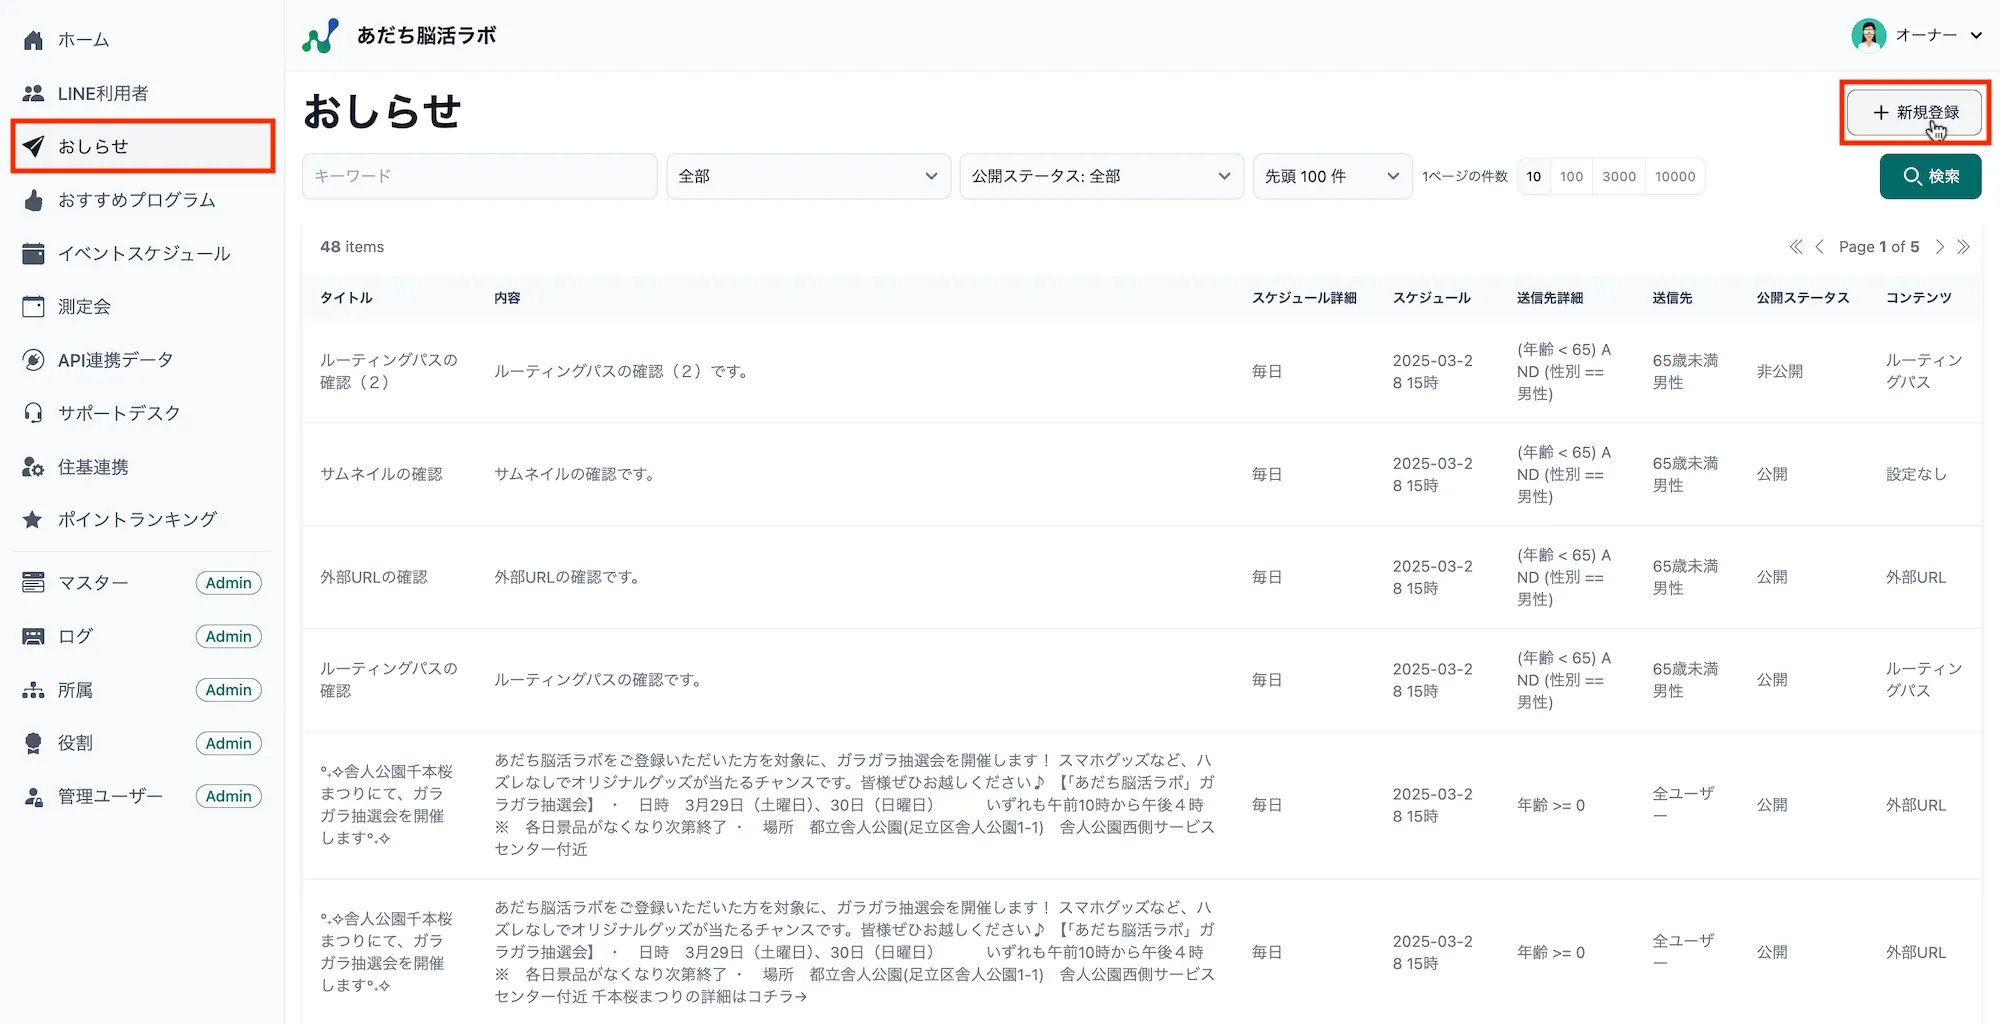The image size is (2000, 1024).
Task: Switch page size to 10000
Action: pyautogui.click(x=1675, y=176)
